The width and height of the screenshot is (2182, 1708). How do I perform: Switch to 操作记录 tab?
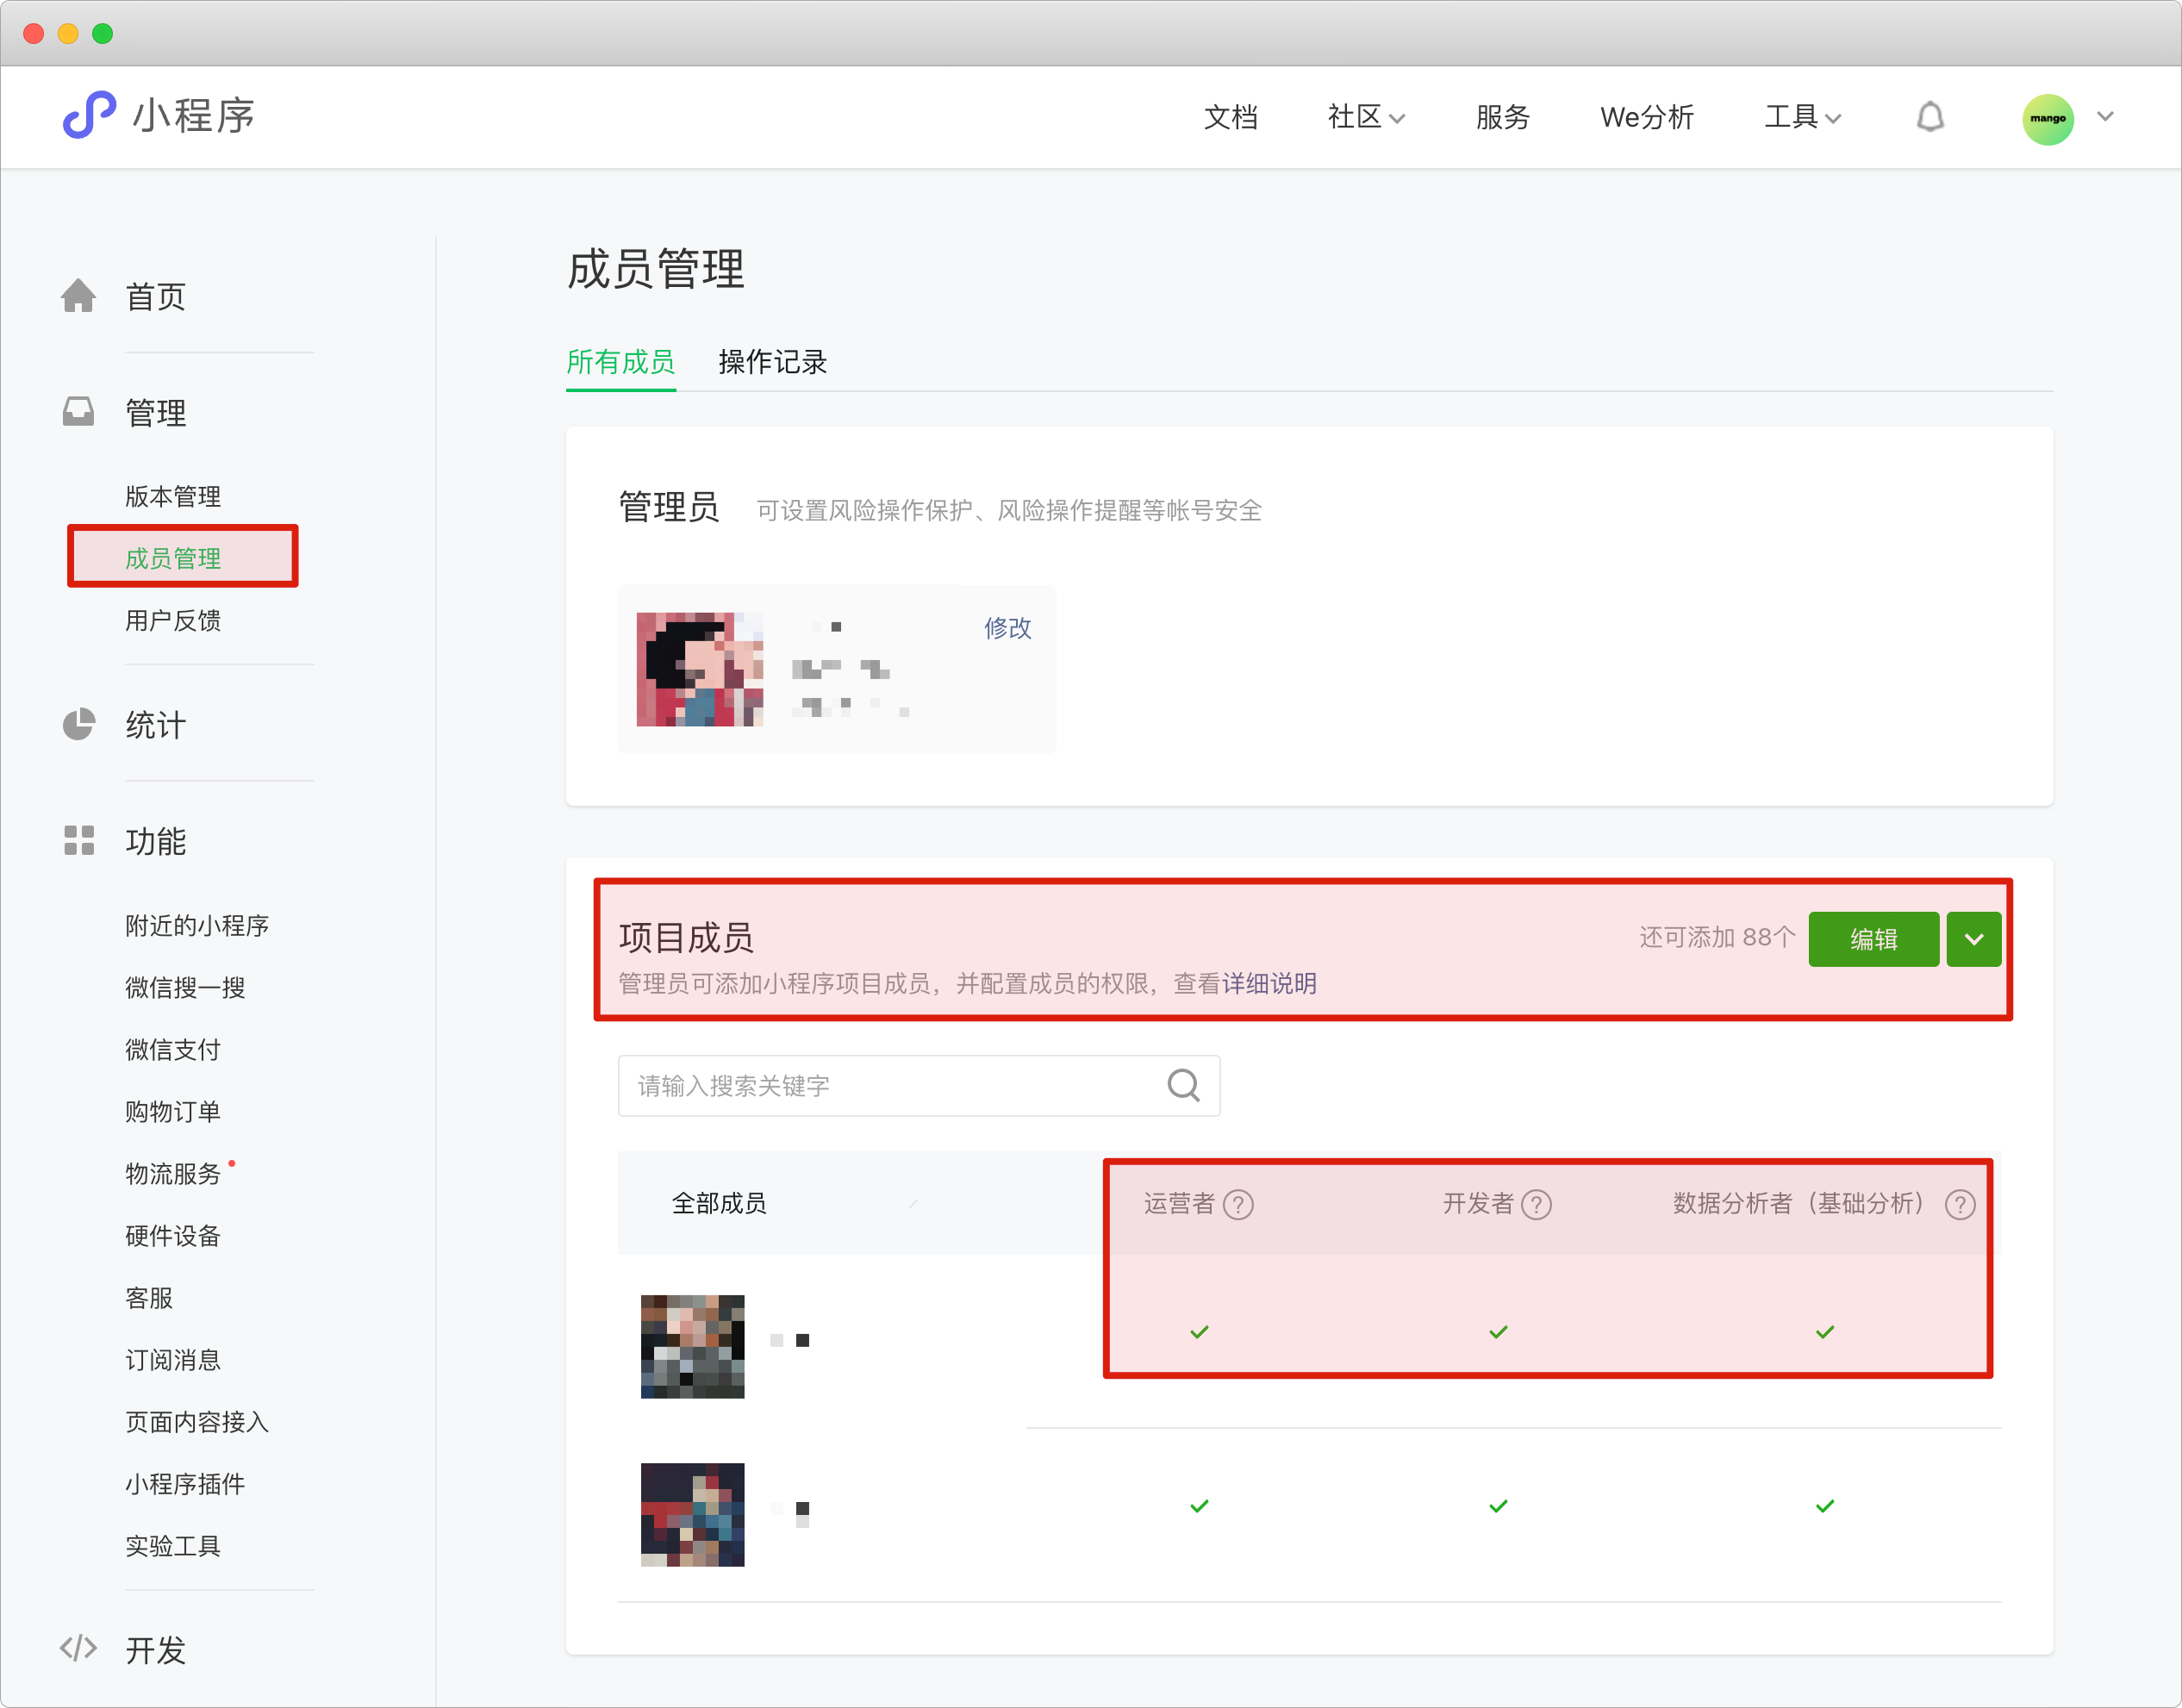tap(772, 362)
